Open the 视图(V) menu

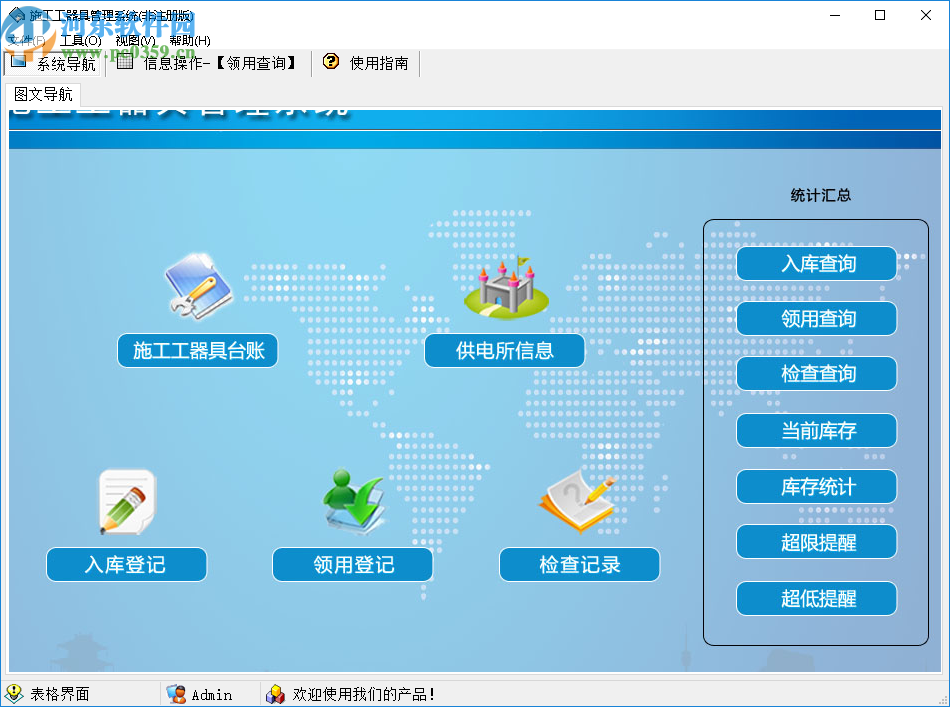pyautogui.click(x=135, y=41)
